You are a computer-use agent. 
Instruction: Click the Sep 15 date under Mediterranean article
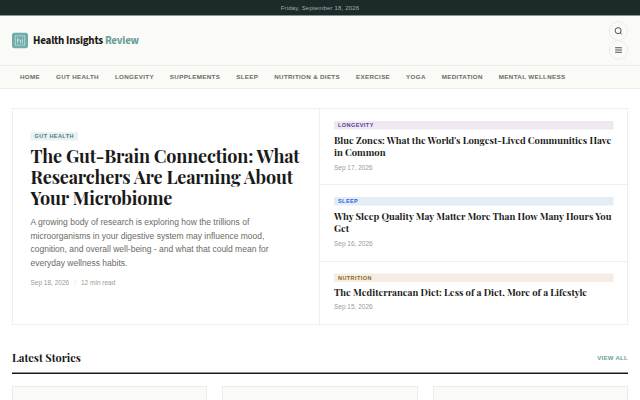353,307
